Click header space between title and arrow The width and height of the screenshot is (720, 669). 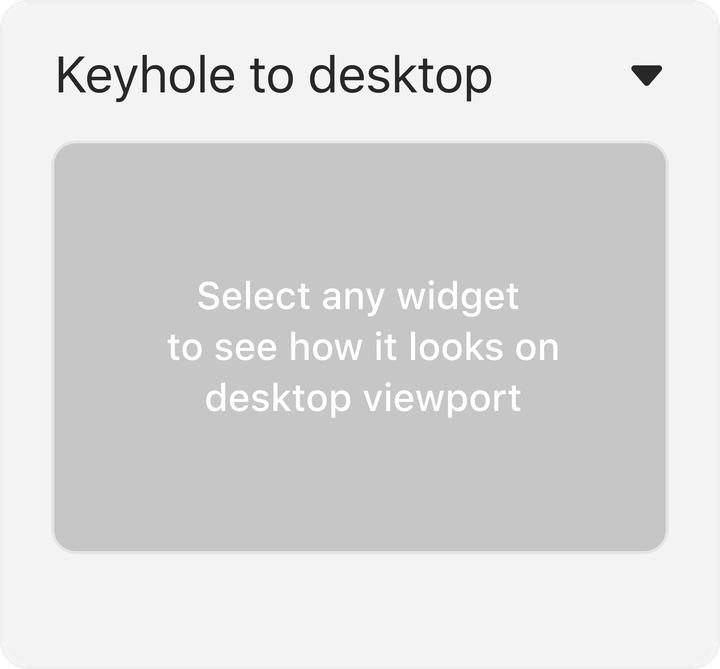tap(560, 76)
